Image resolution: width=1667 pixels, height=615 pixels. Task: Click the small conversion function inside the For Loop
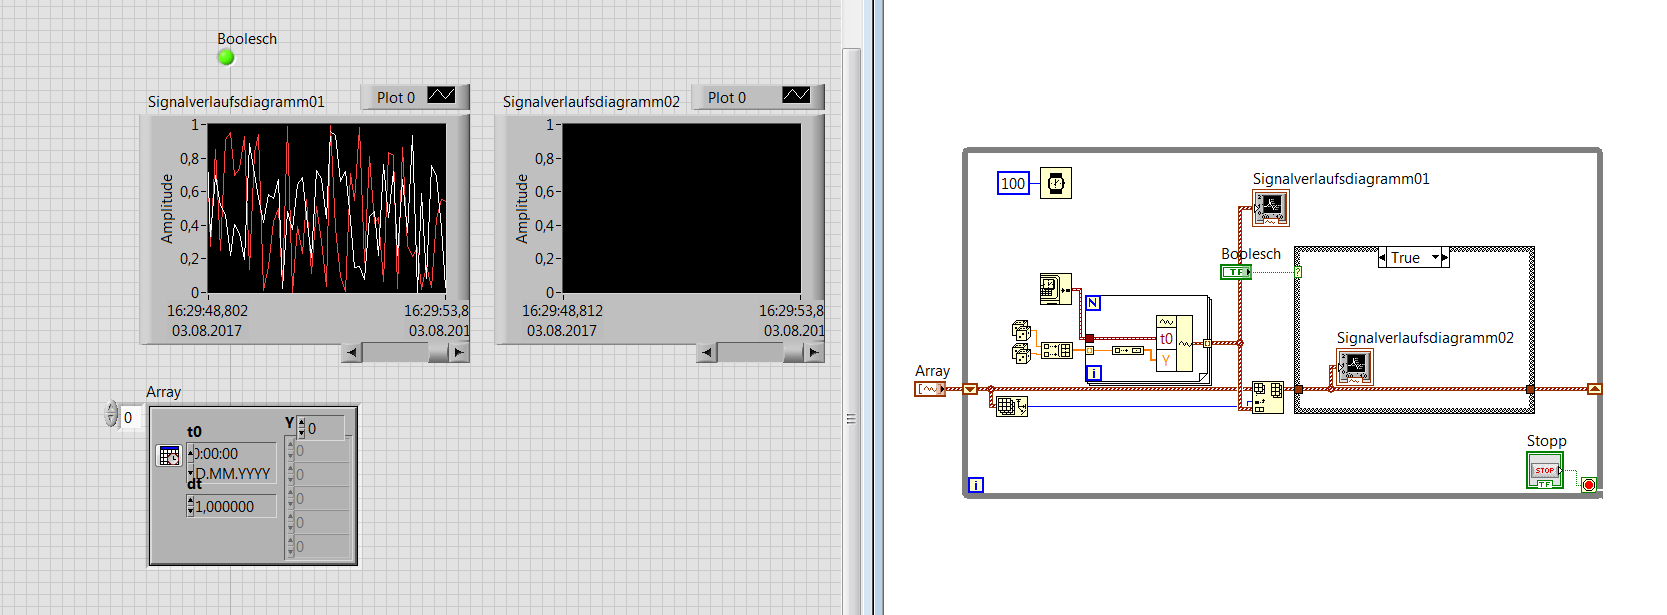tap(1128, 350)
